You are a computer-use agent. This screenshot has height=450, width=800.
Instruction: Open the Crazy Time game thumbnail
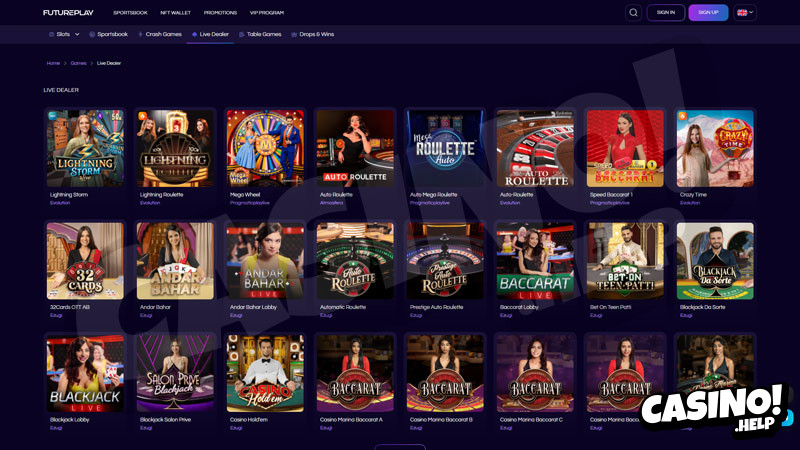[715, 148]
